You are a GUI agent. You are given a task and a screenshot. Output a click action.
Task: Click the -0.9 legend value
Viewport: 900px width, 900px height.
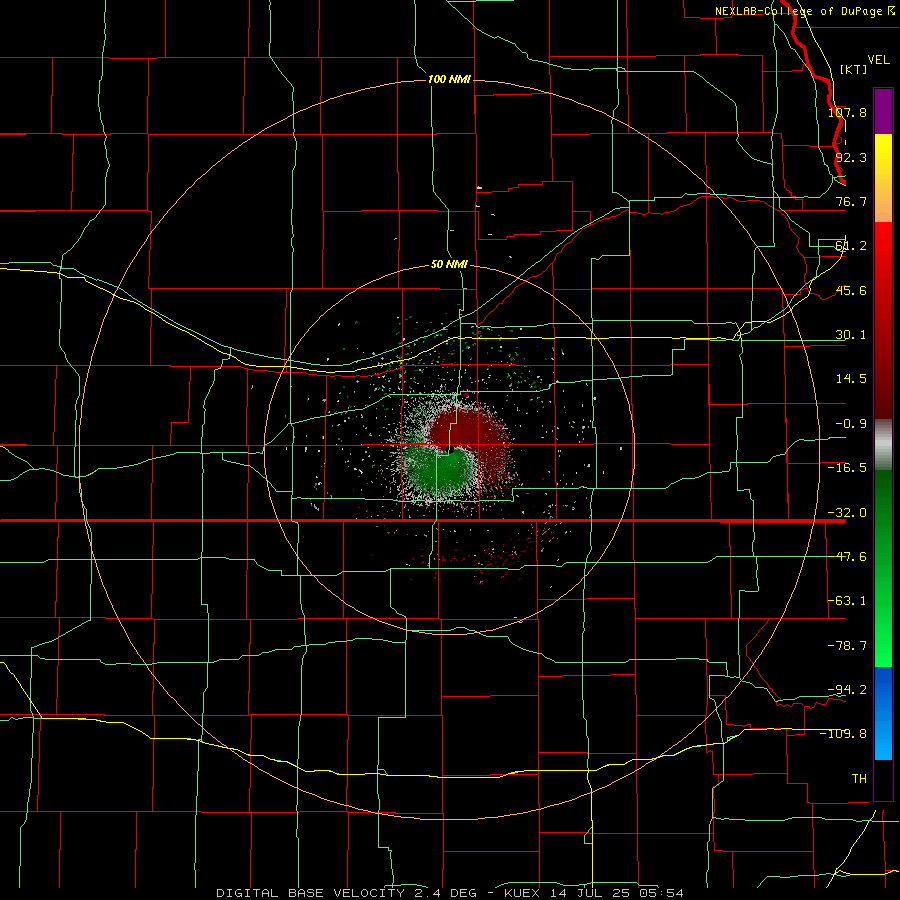pyautogui.click(x=851, y=424)
